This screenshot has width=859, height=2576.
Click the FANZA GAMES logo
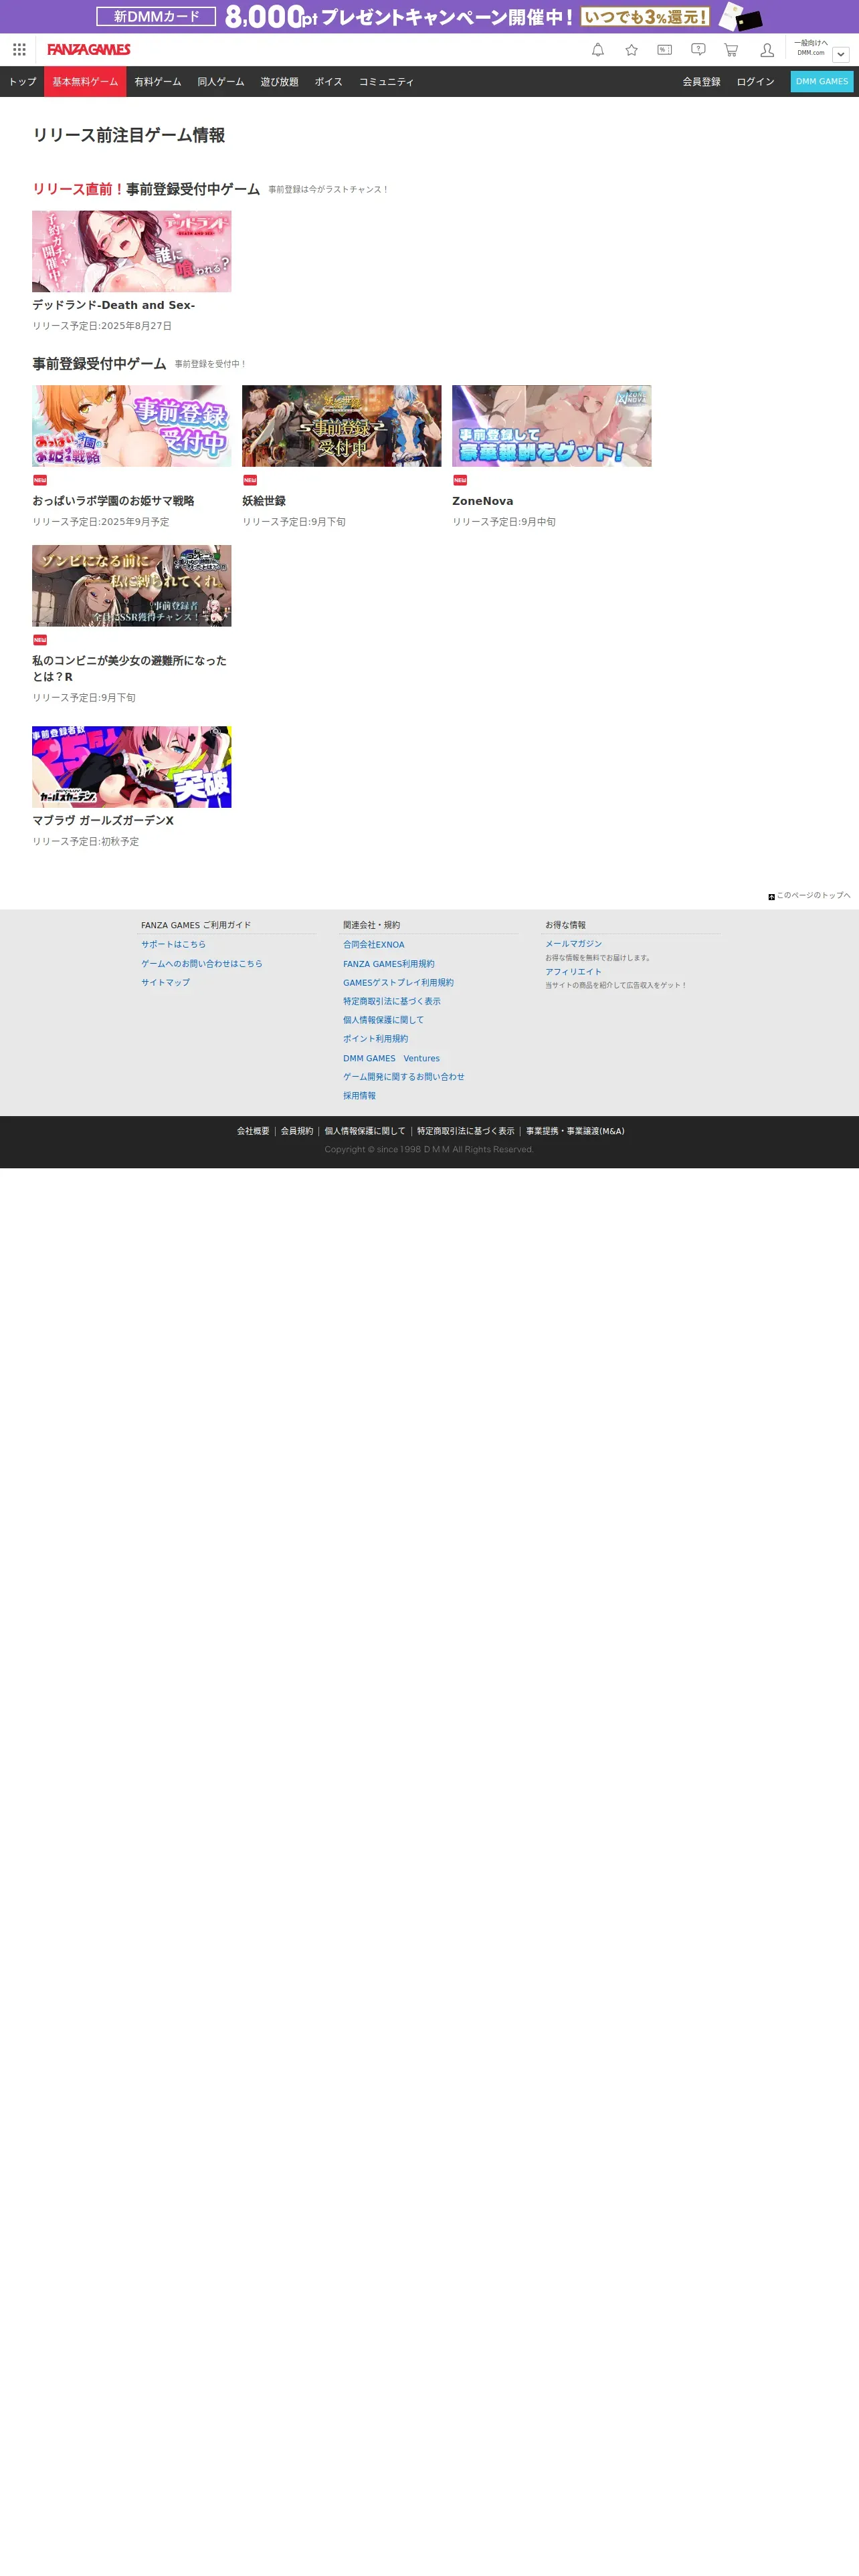pyautogui.click(x=89, y=50)
